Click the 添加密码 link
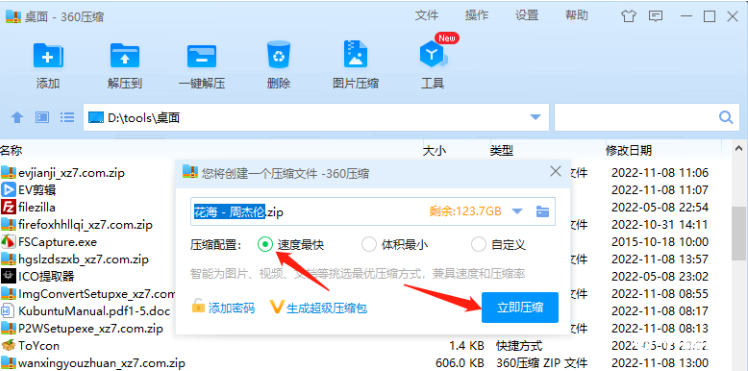The image size is (748, 371). pyautogui.click(x=231, y=308)
